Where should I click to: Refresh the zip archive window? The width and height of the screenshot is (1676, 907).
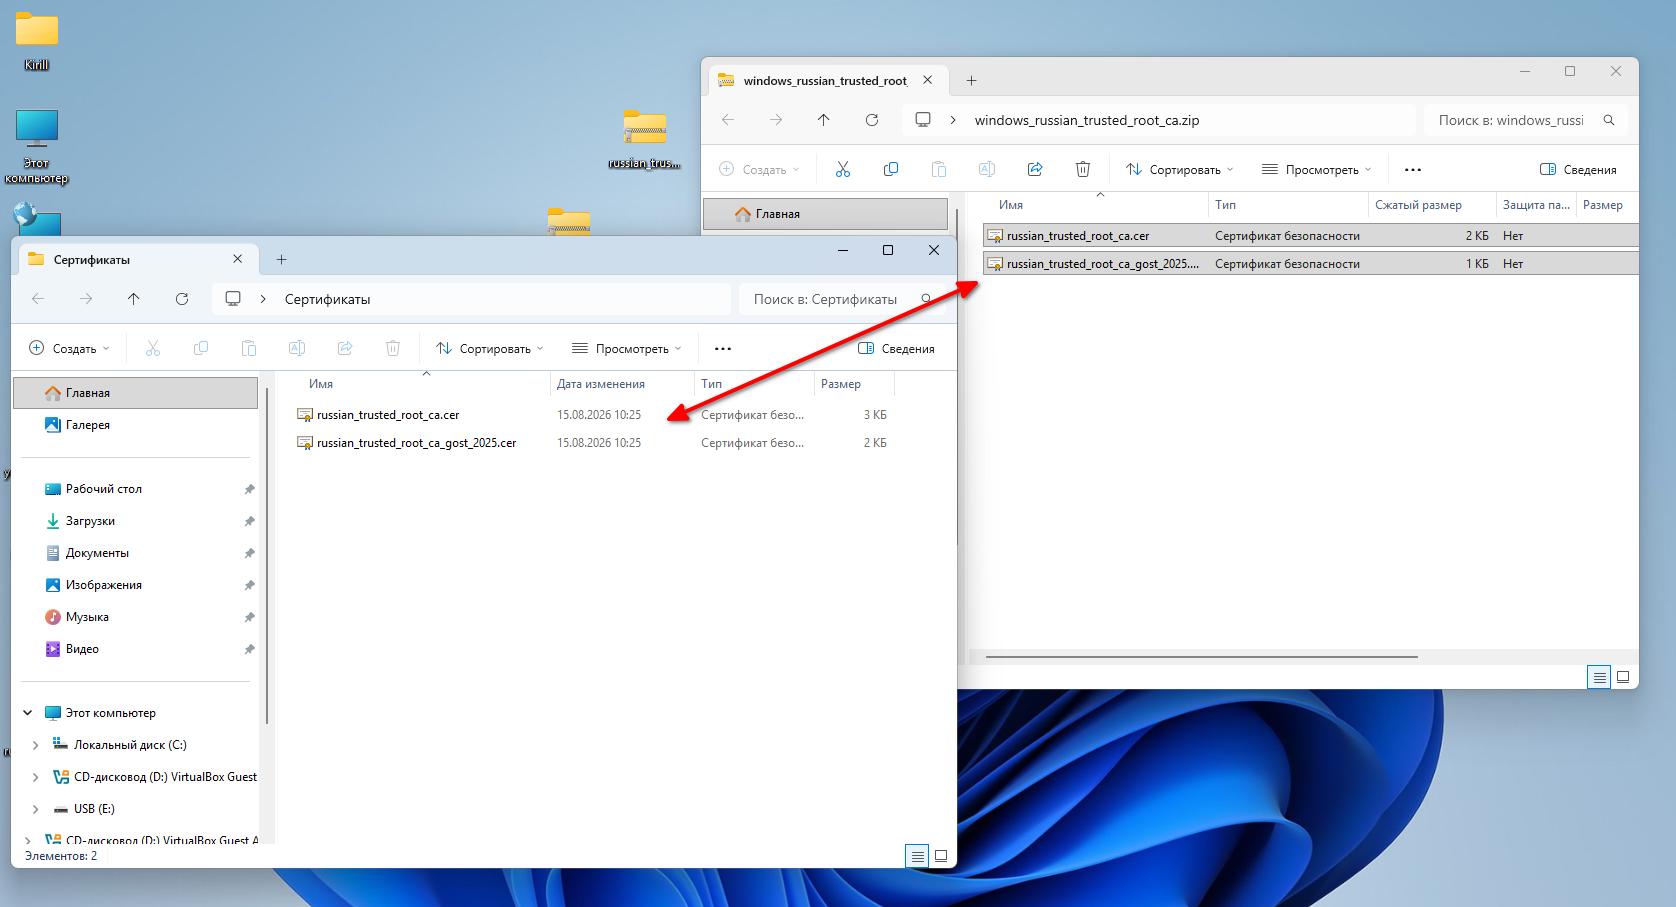point(872,120)
